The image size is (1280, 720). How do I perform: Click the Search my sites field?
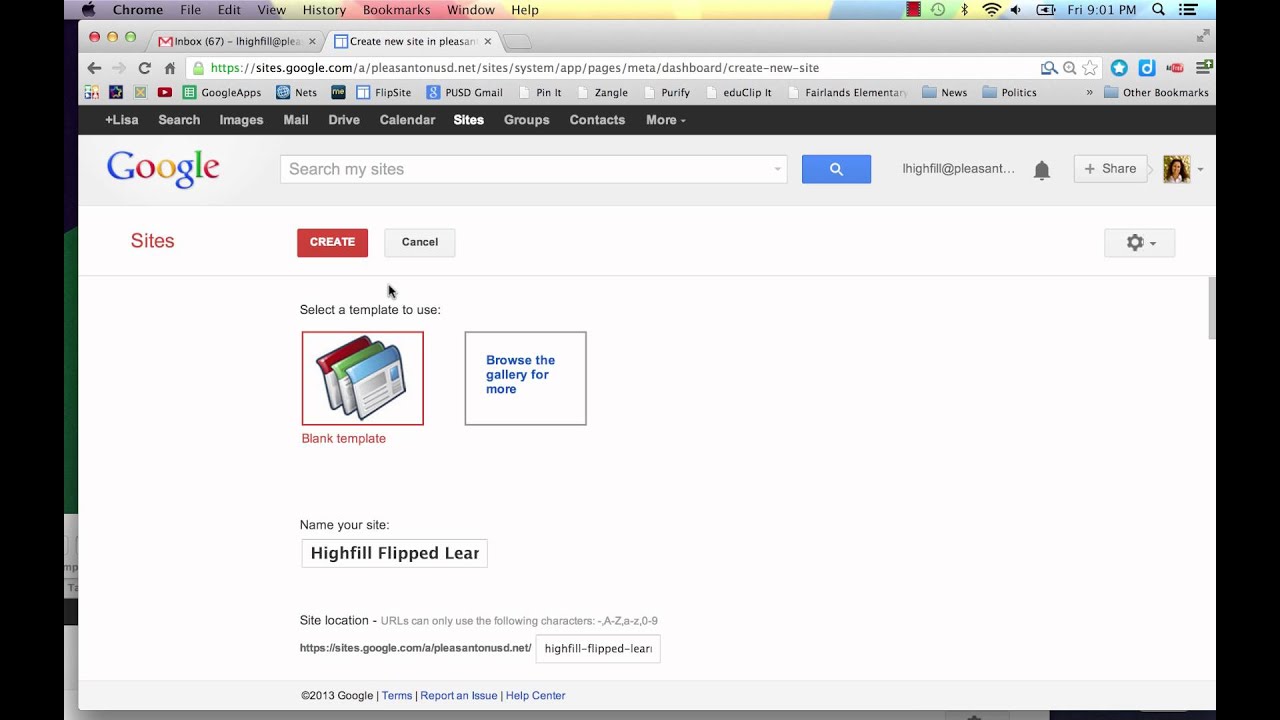point(534,169)
